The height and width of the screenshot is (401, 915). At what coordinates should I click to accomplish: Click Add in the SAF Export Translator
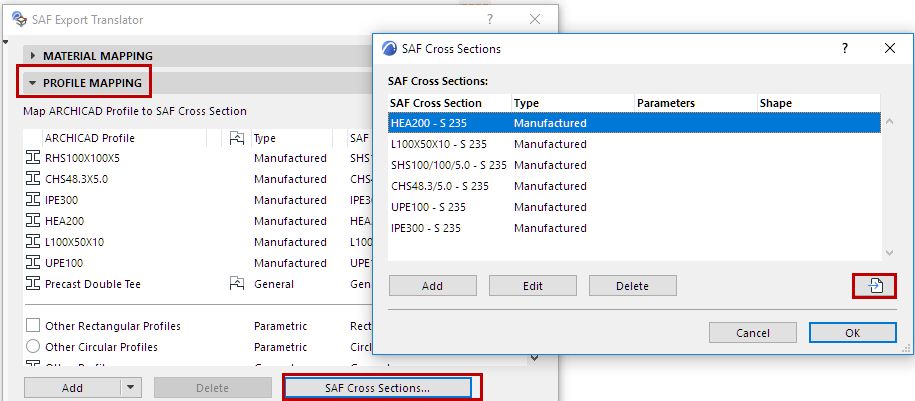point(72,388)
